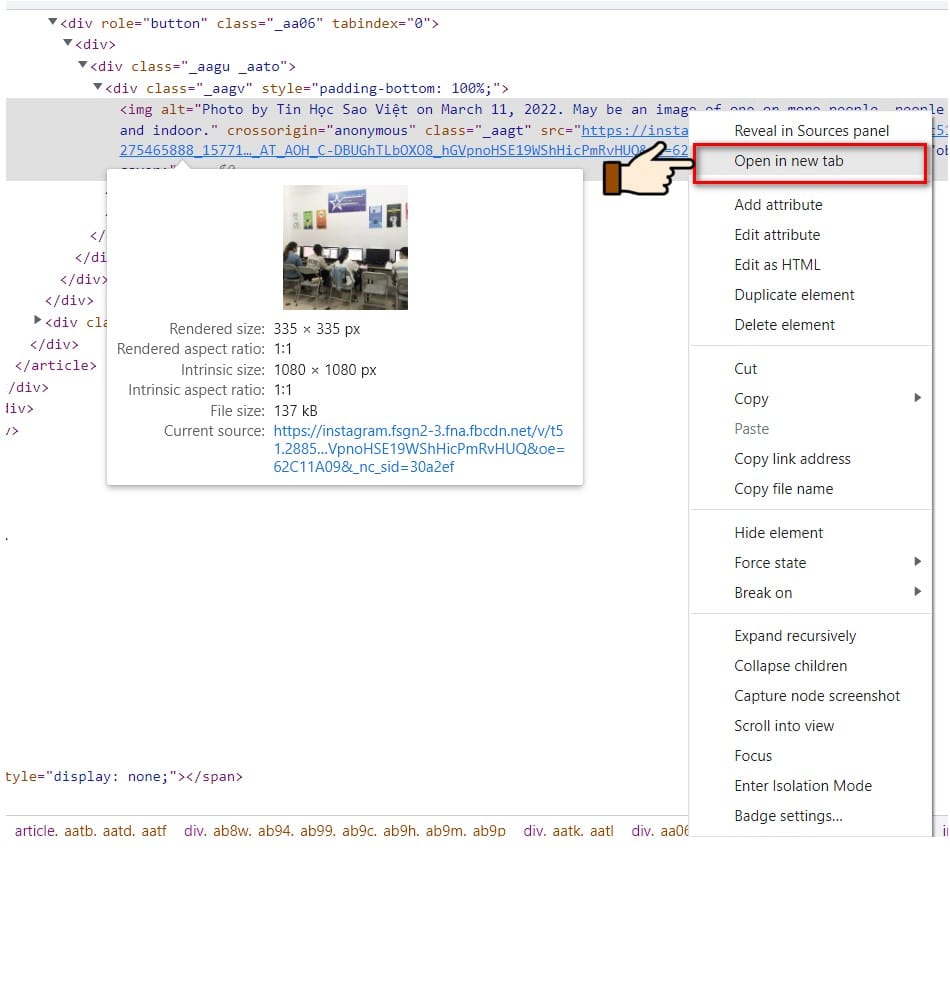Expand the collapsed div cla… node

pyautogui.click(x=38, y=320)
